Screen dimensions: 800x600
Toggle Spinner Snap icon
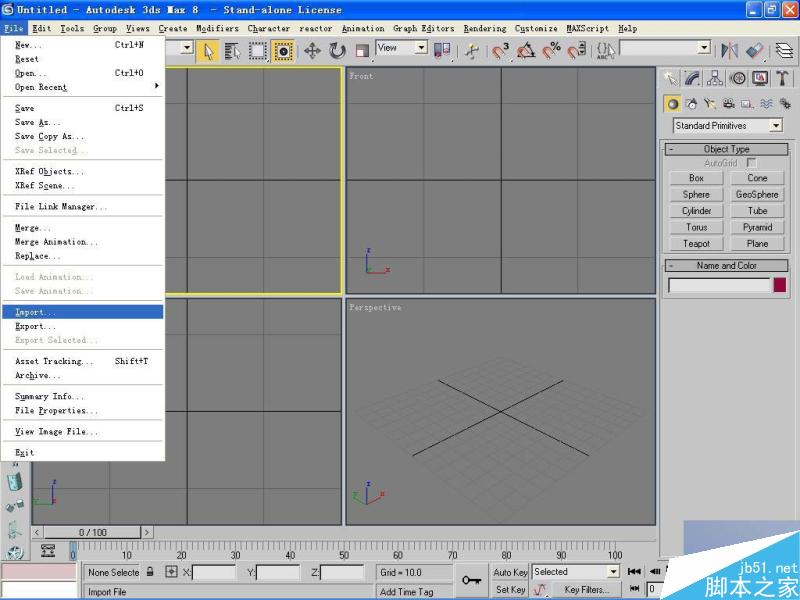(x=577, y=51)
